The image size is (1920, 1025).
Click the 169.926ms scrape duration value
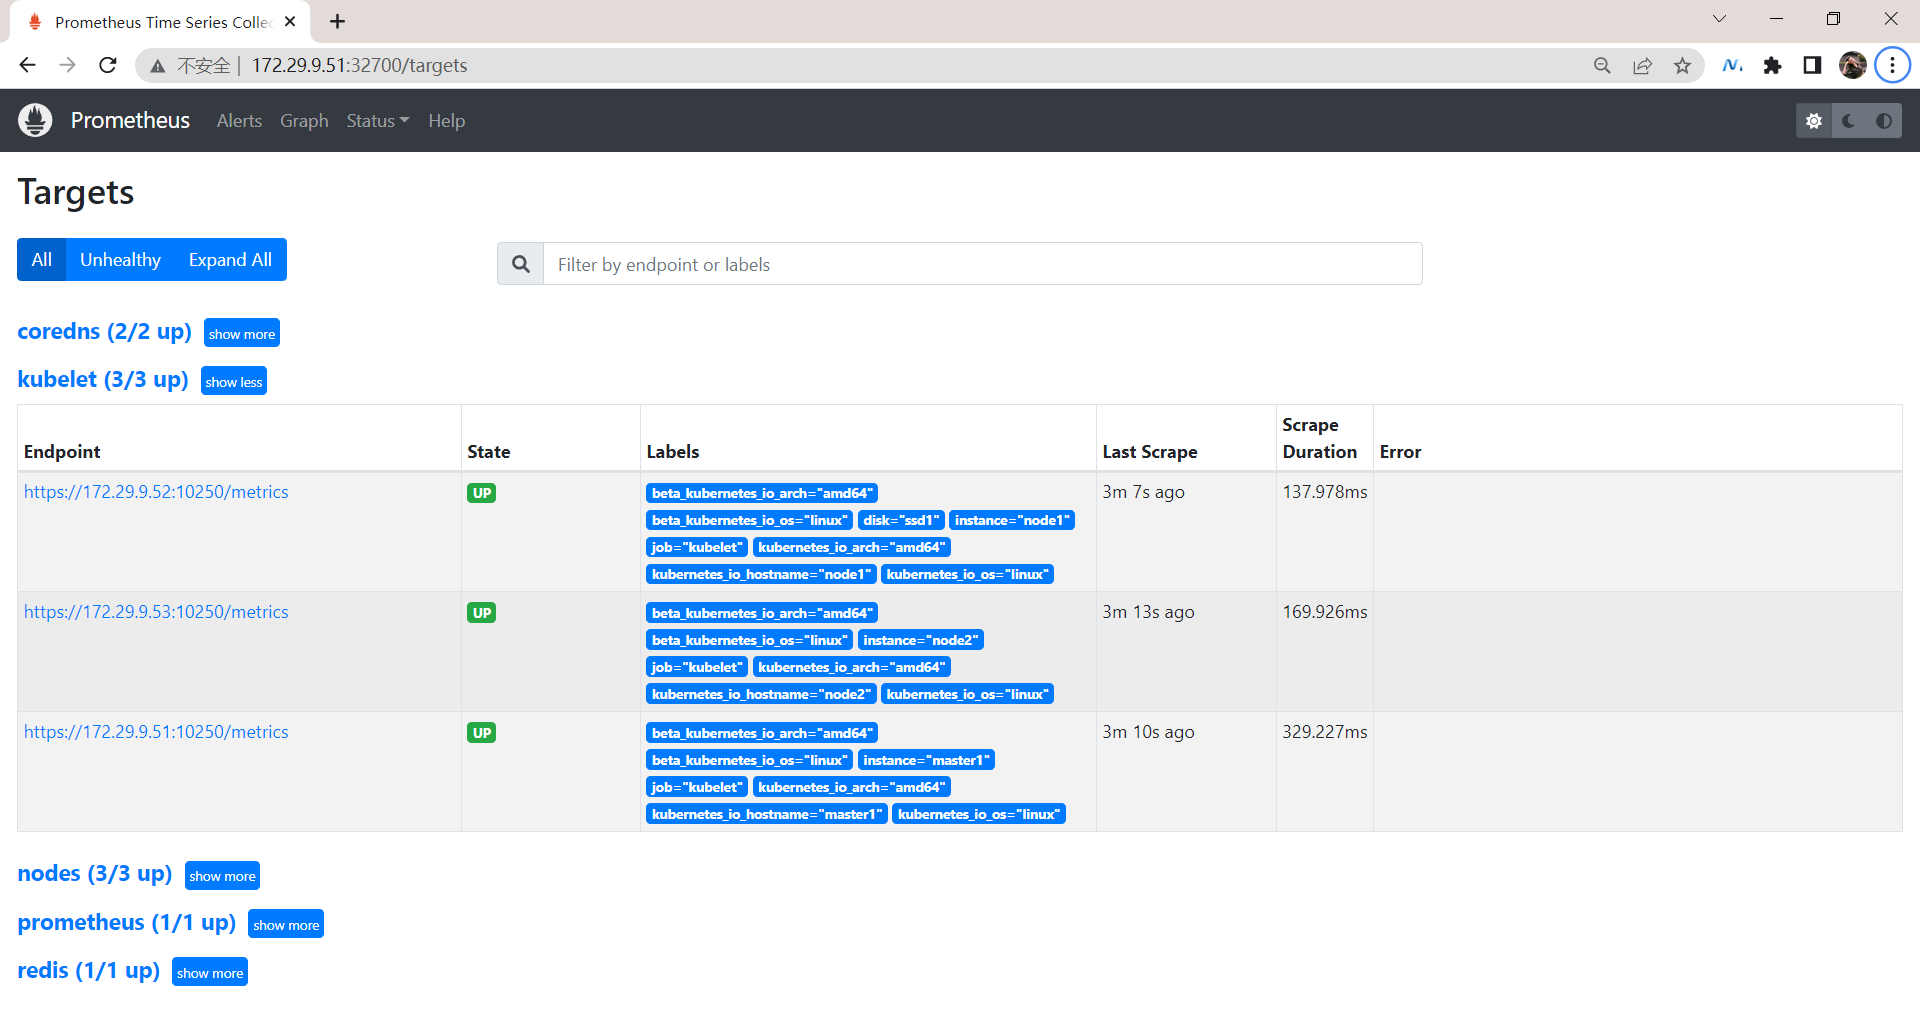click(1325, 612)
